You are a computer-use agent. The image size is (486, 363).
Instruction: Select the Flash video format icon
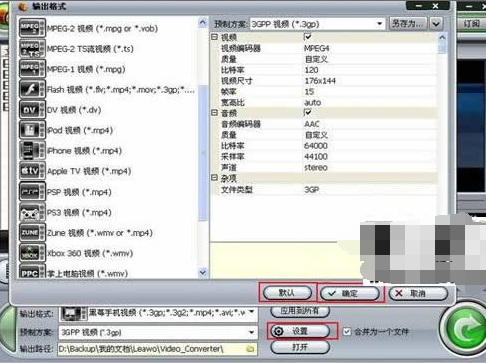click(32, 89)
